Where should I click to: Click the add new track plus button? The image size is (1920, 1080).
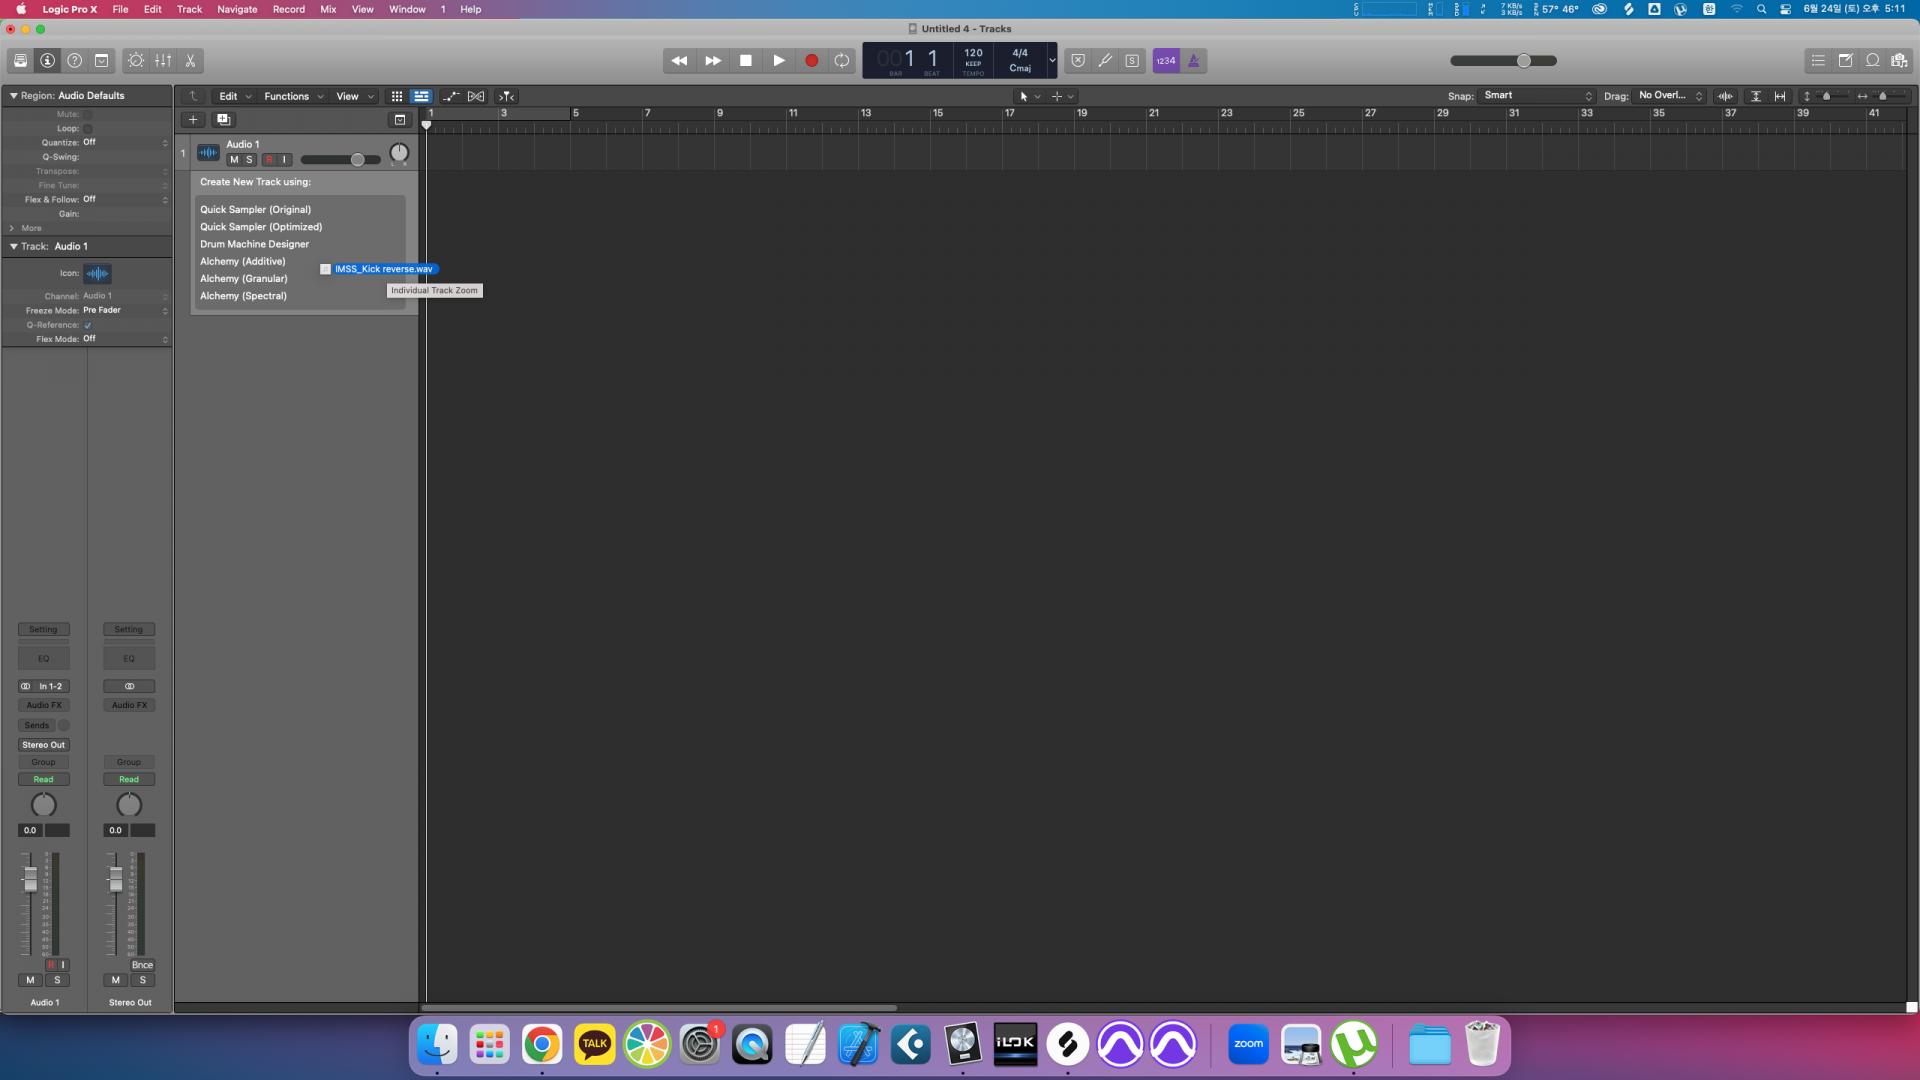(193, 120)
